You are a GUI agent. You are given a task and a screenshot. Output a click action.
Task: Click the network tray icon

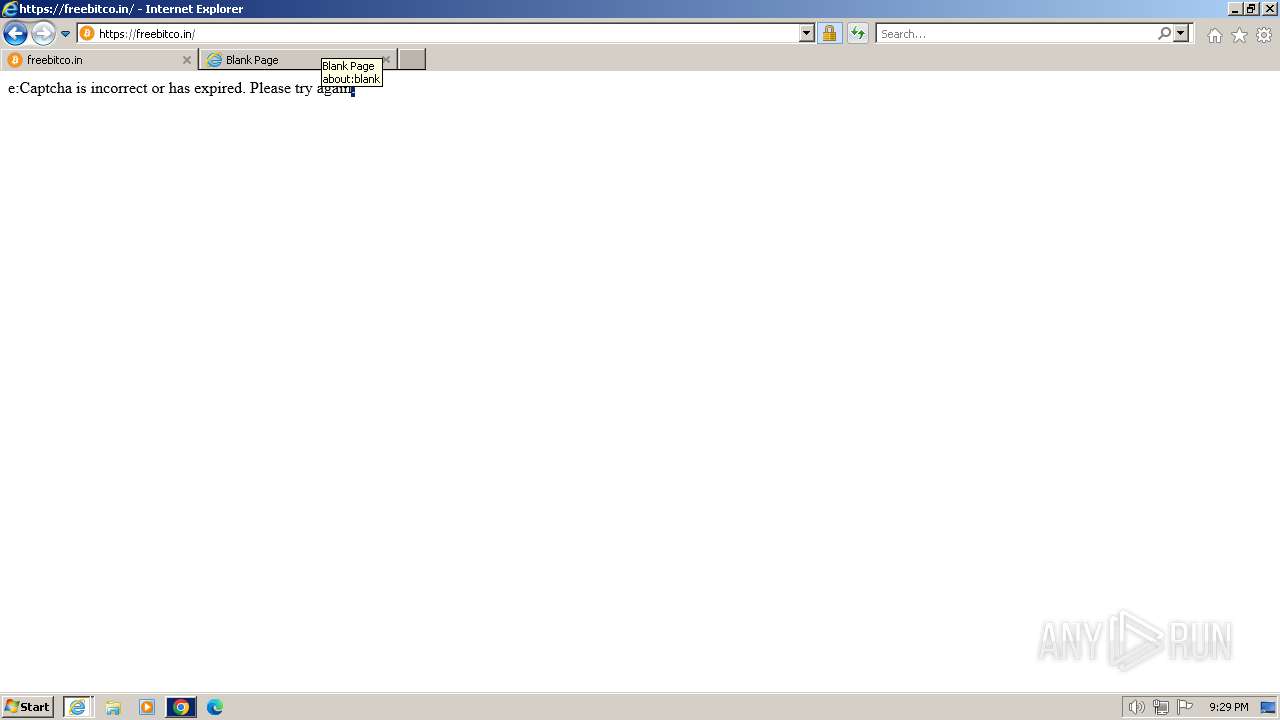1161,707
